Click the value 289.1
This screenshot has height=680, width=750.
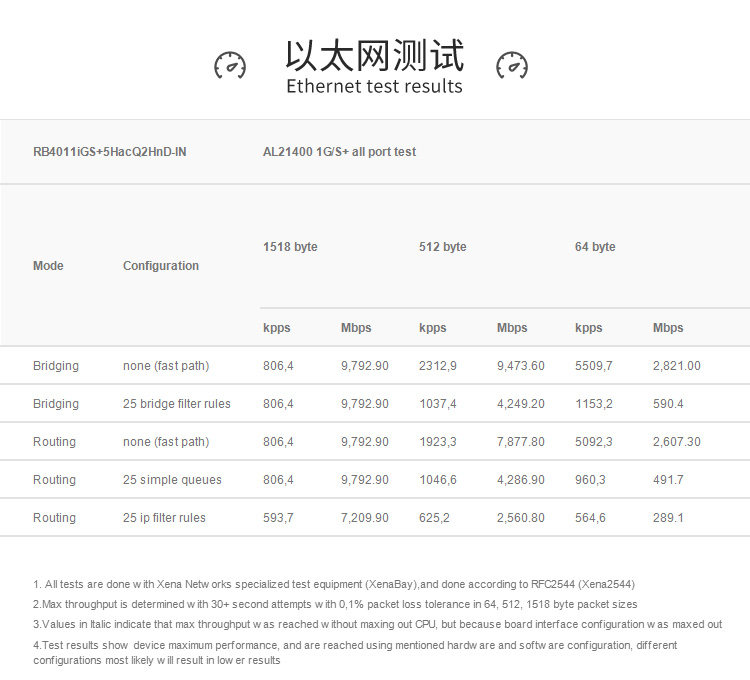tap(668, 518)
